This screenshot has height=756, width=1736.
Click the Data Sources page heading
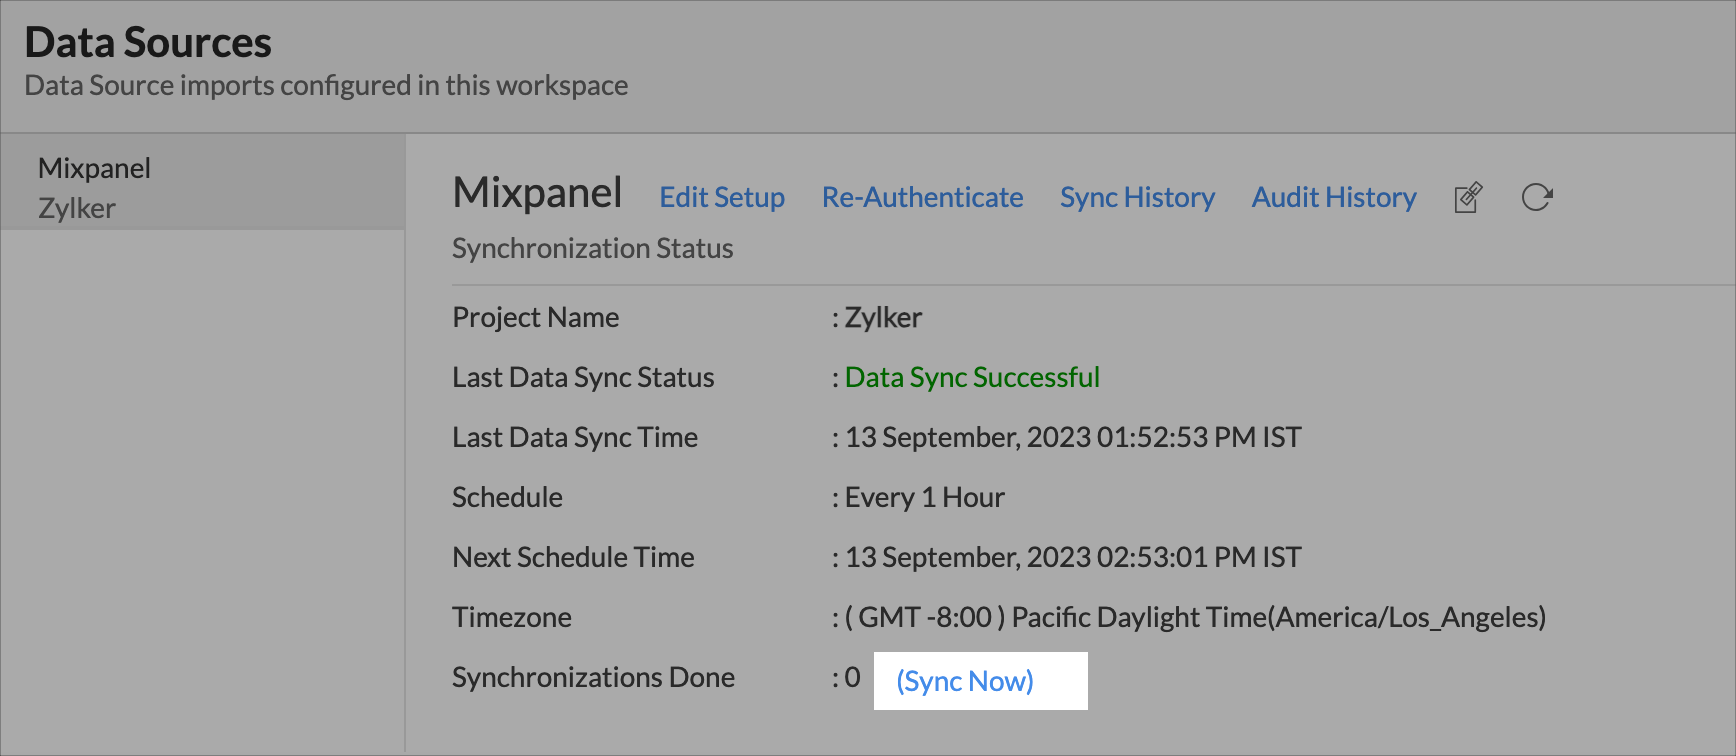[148, 43]
